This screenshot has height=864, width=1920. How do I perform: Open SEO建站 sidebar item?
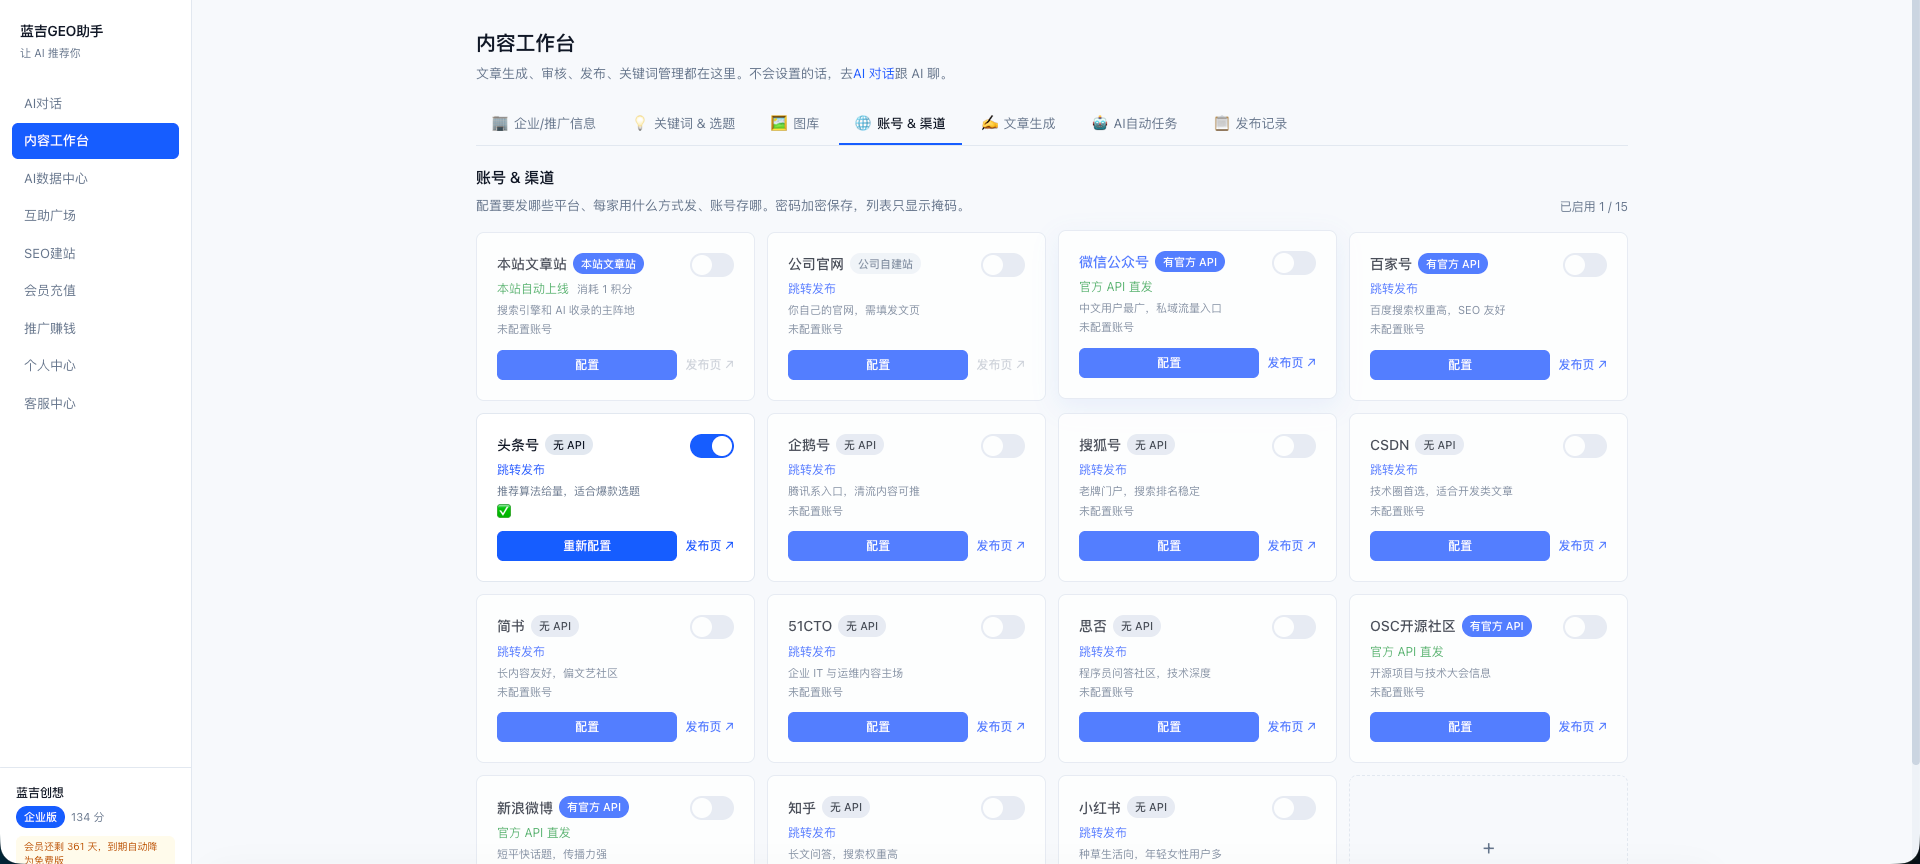point(95,253)
